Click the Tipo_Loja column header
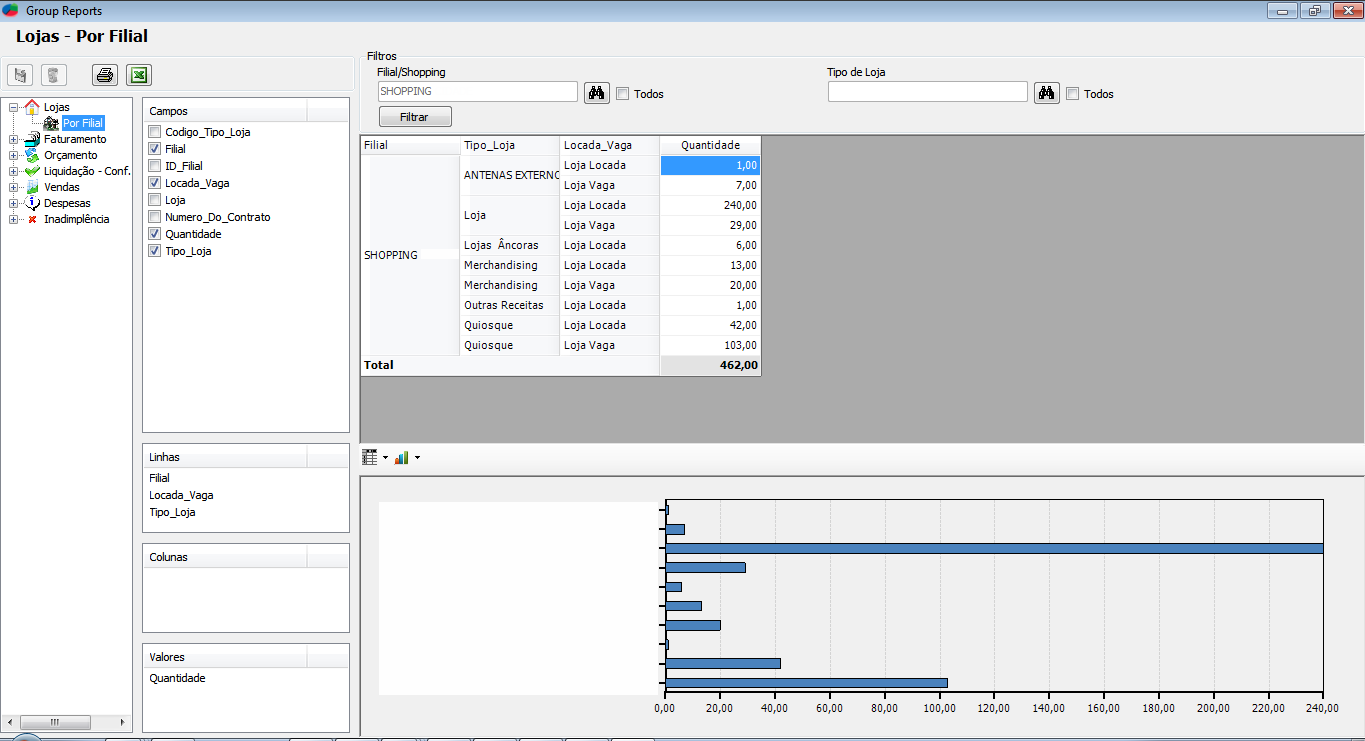1365x741 pixels. (510, 145)
